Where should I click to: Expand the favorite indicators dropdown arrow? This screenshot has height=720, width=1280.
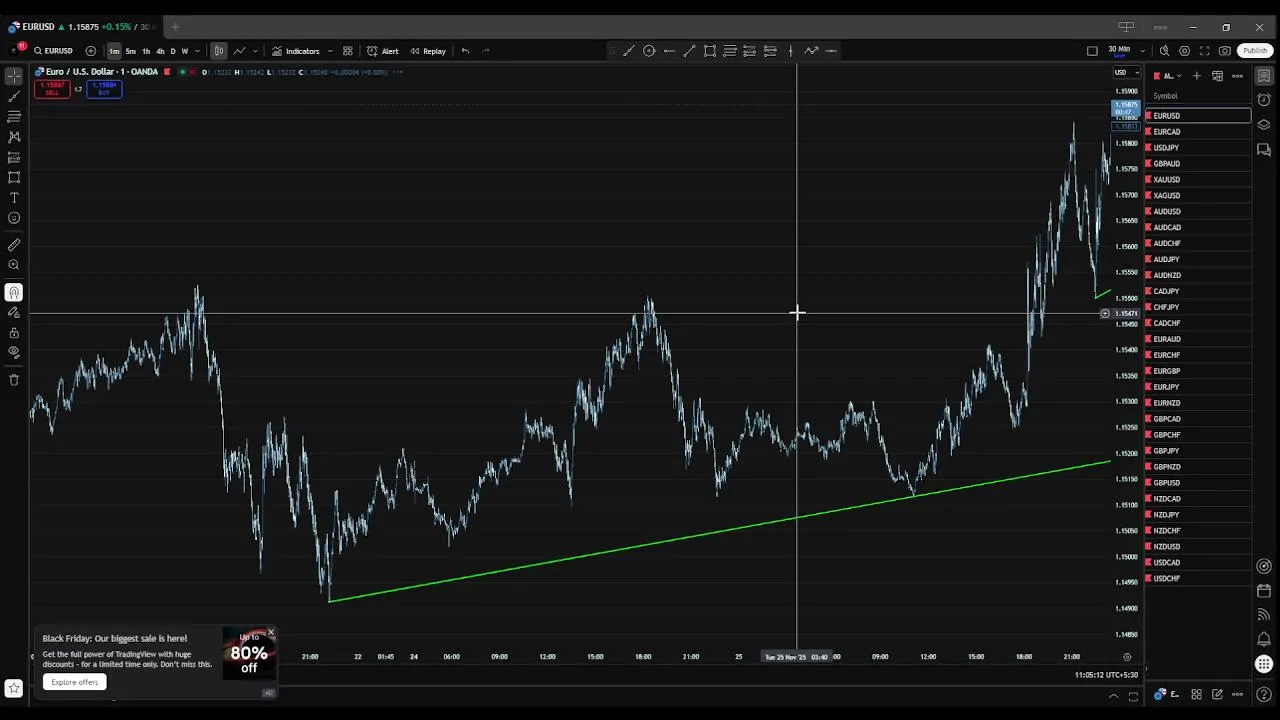(330, 51)
